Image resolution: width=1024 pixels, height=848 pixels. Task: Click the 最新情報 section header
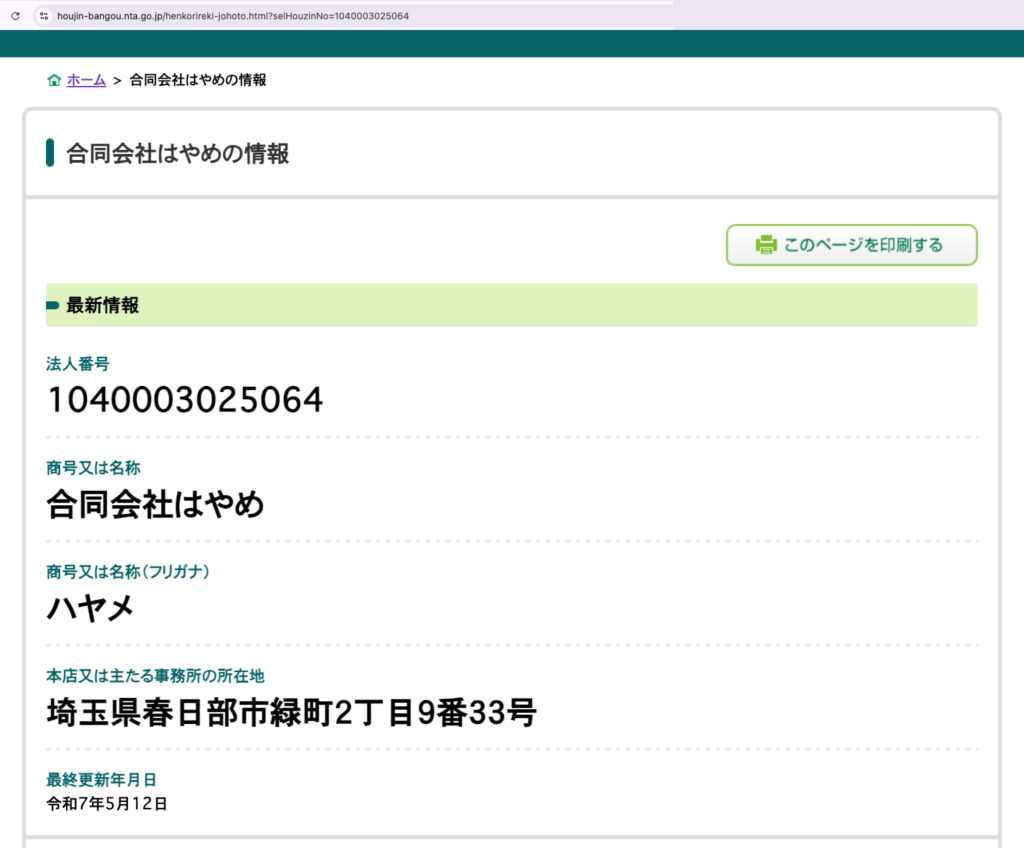pos(511,305)
